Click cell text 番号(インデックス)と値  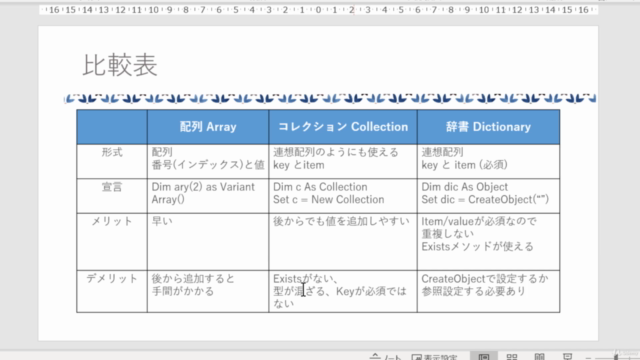click(x=208, y=165)
